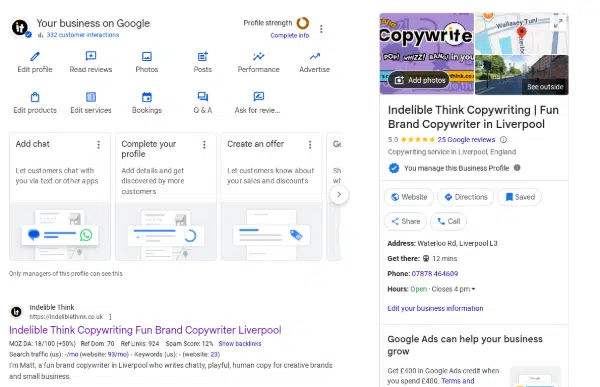Open Indelible Think Copywriting search result title
The width and height of the screenshot is (600, 387).
(145, 330)
